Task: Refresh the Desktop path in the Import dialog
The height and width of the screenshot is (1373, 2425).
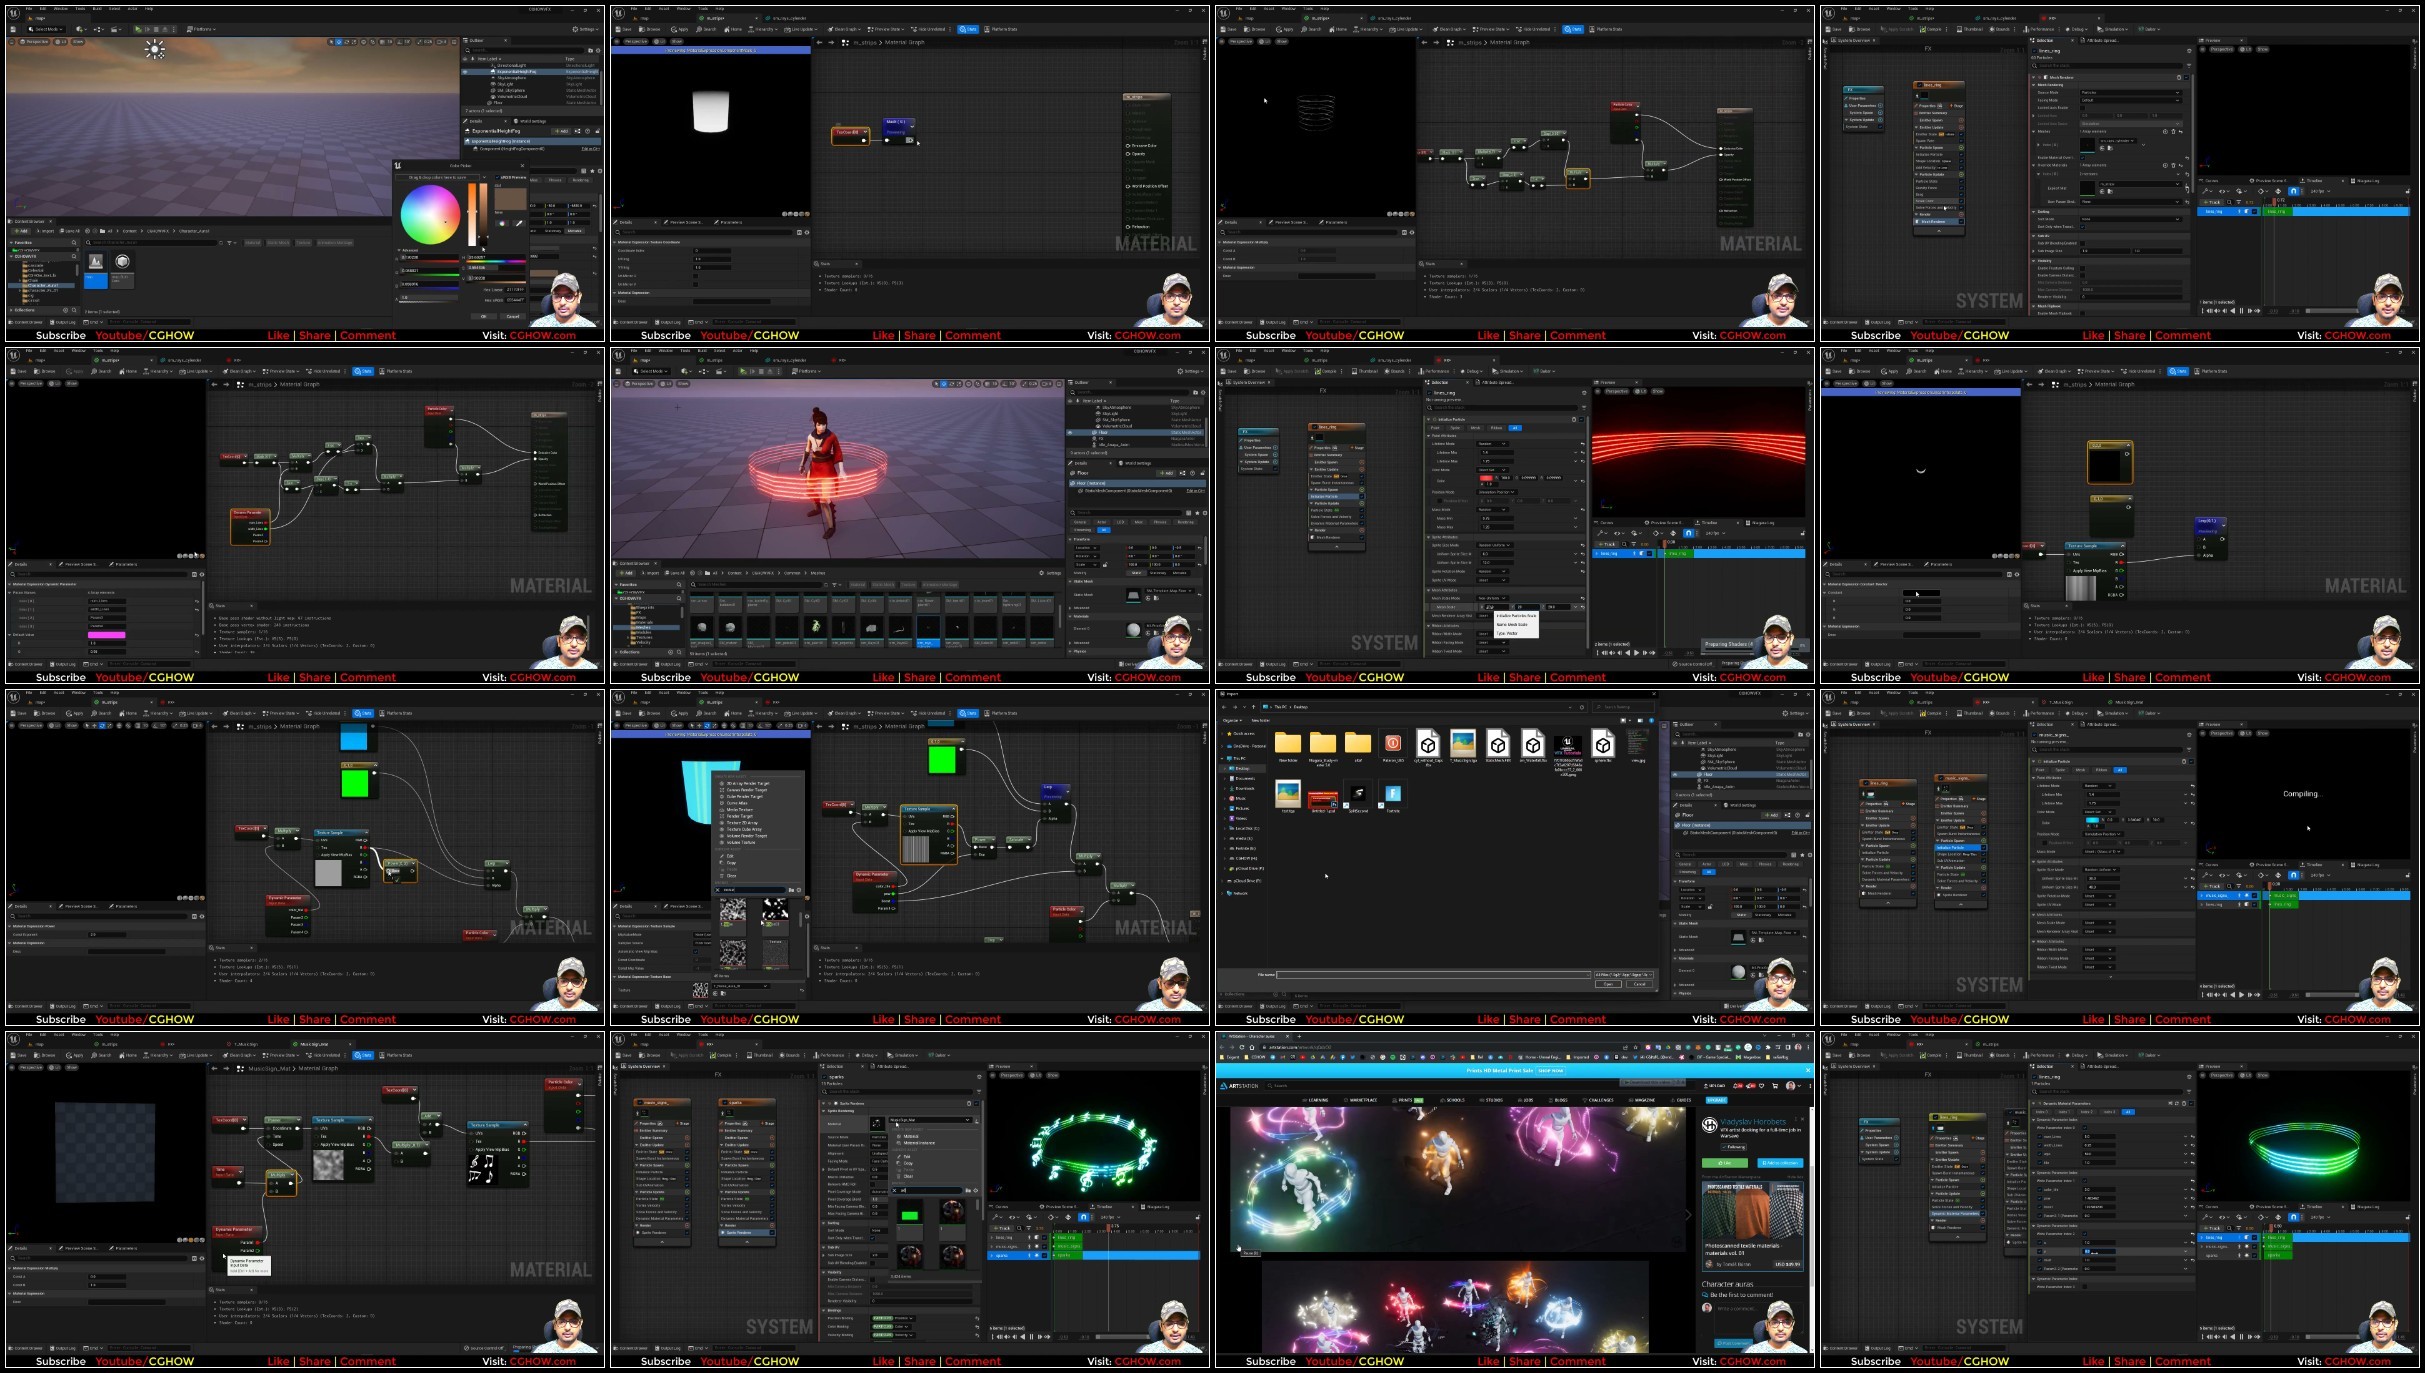Action: pyautogui.click(x=1582, y=707)
